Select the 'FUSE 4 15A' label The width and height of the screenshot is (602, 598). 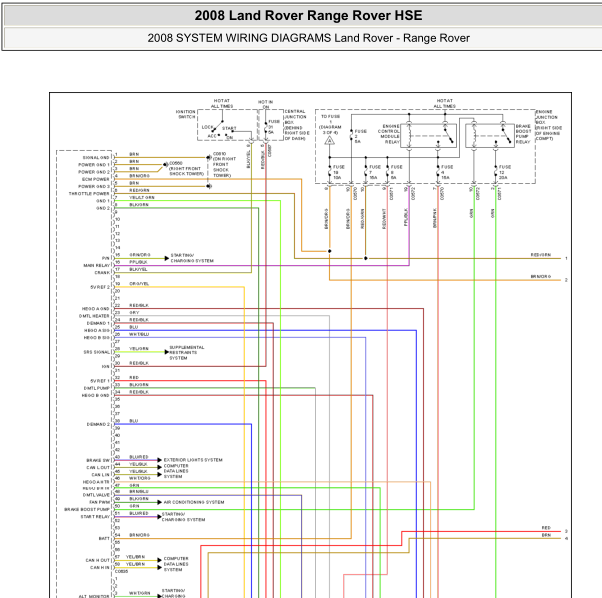(447, 172)
